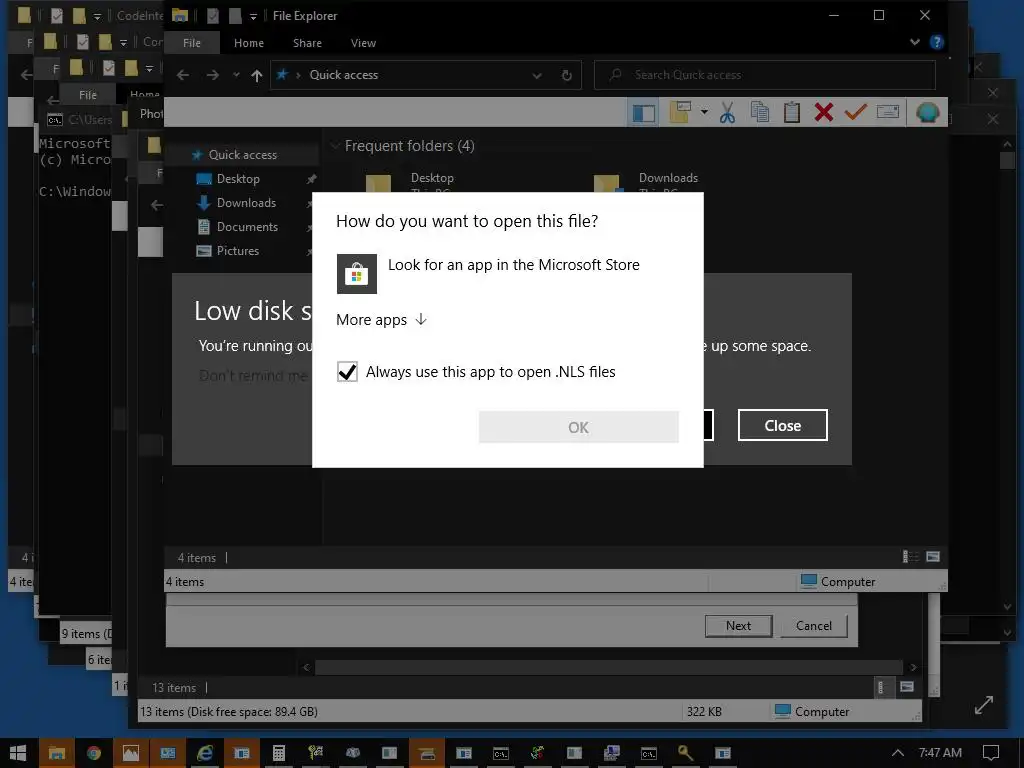Switch to details view in status bar
The image size is (1024, 768).
(910, 556)
